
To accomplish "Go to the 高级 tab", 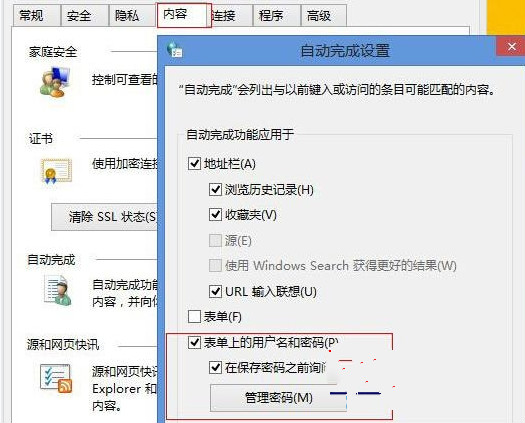I will point(324,15).
